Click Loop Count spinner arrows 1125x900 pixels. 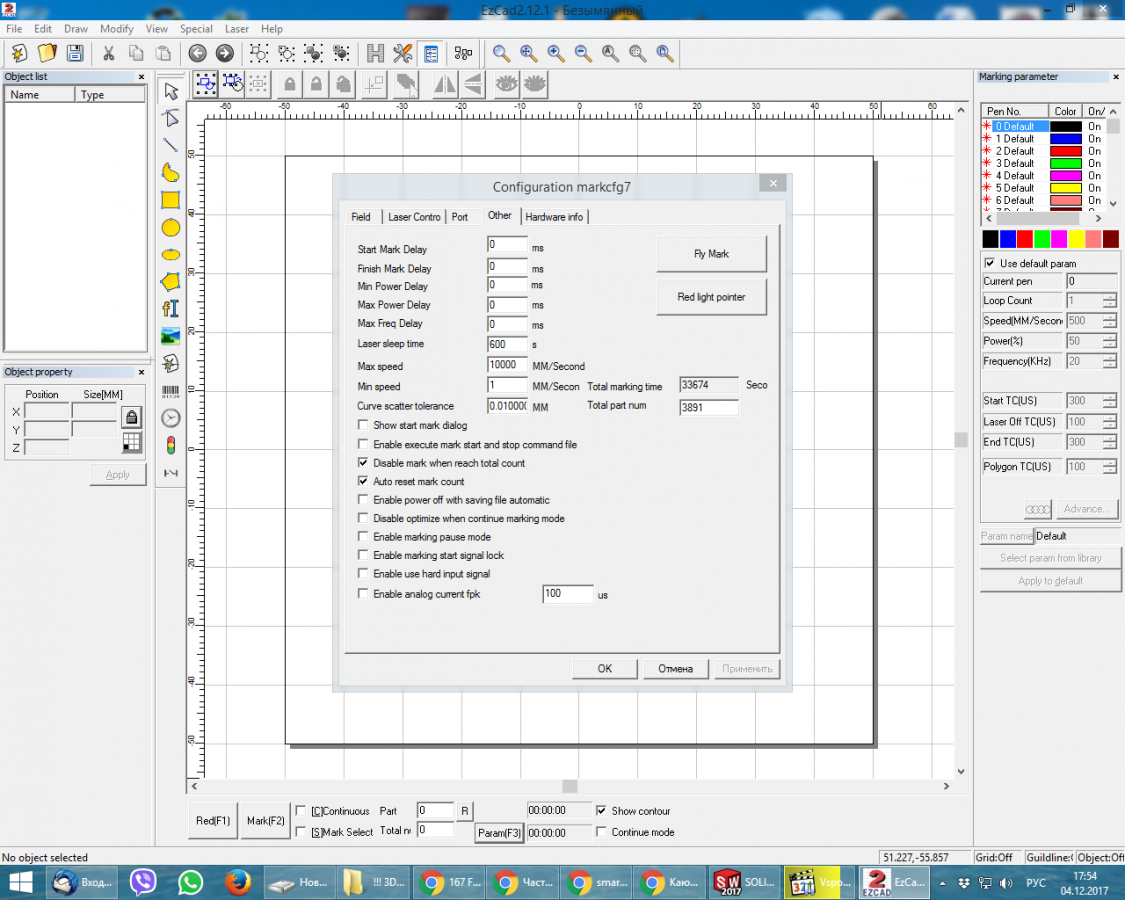[x=1109, y=301]
